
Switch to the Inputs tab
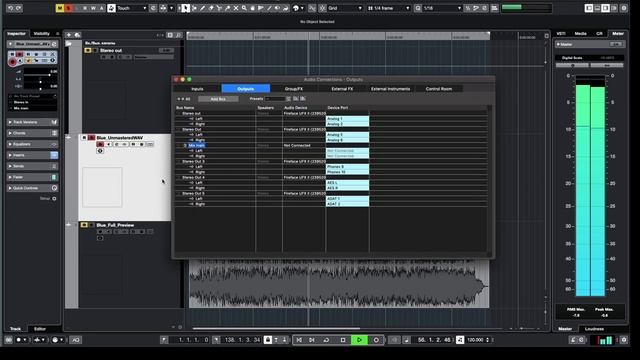point(197,89)
